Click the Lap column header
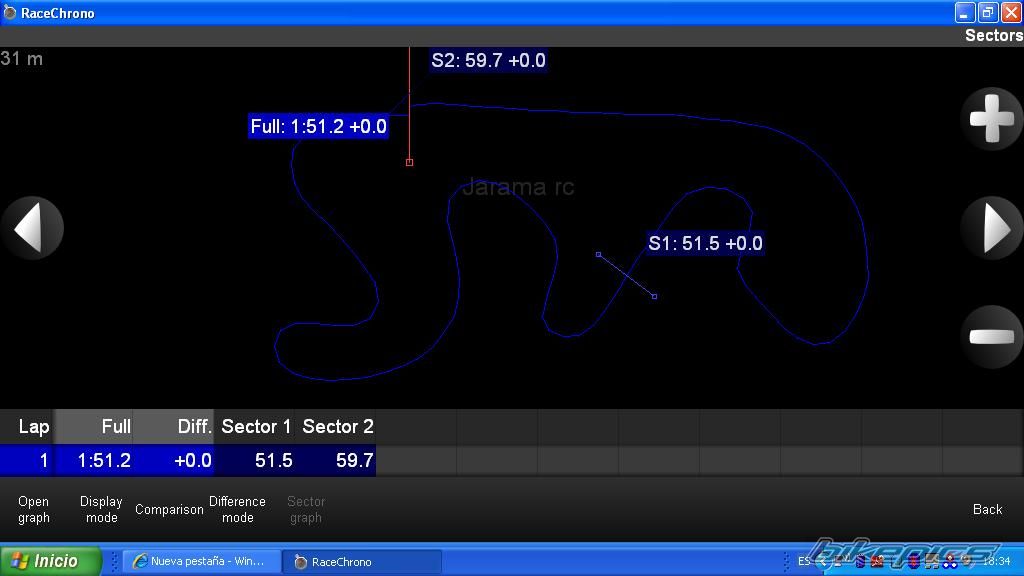1024x576 pixels. point(27,426)
